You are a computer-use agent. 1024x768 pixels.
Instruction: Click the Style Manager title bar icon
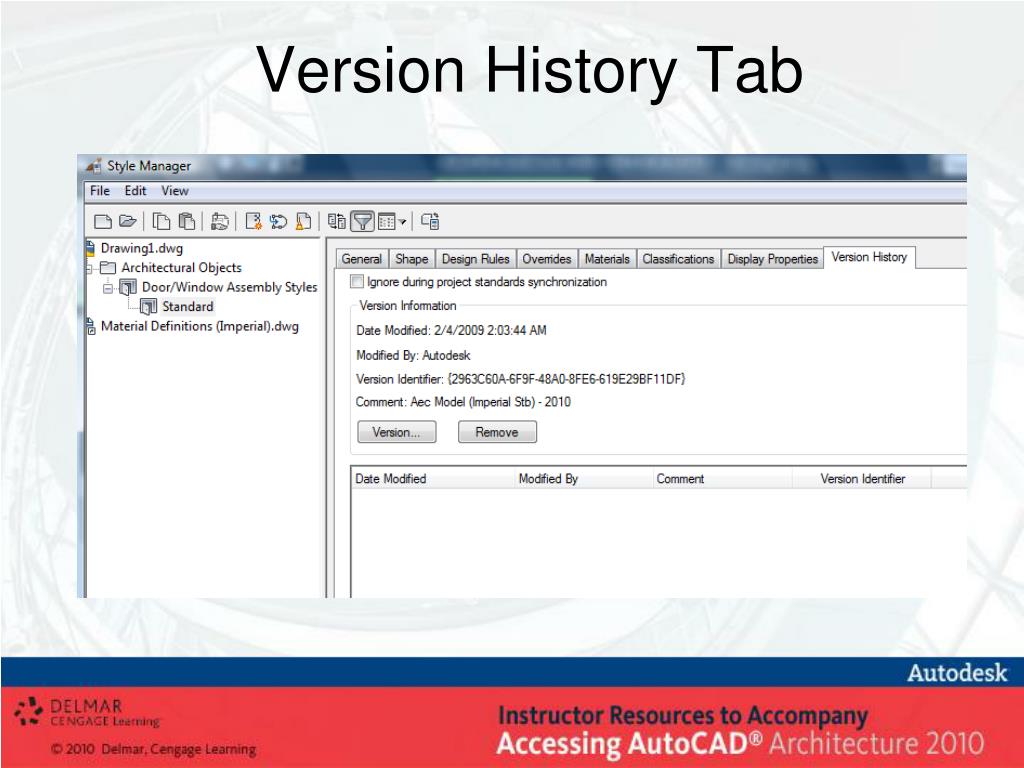pos(94,165)
